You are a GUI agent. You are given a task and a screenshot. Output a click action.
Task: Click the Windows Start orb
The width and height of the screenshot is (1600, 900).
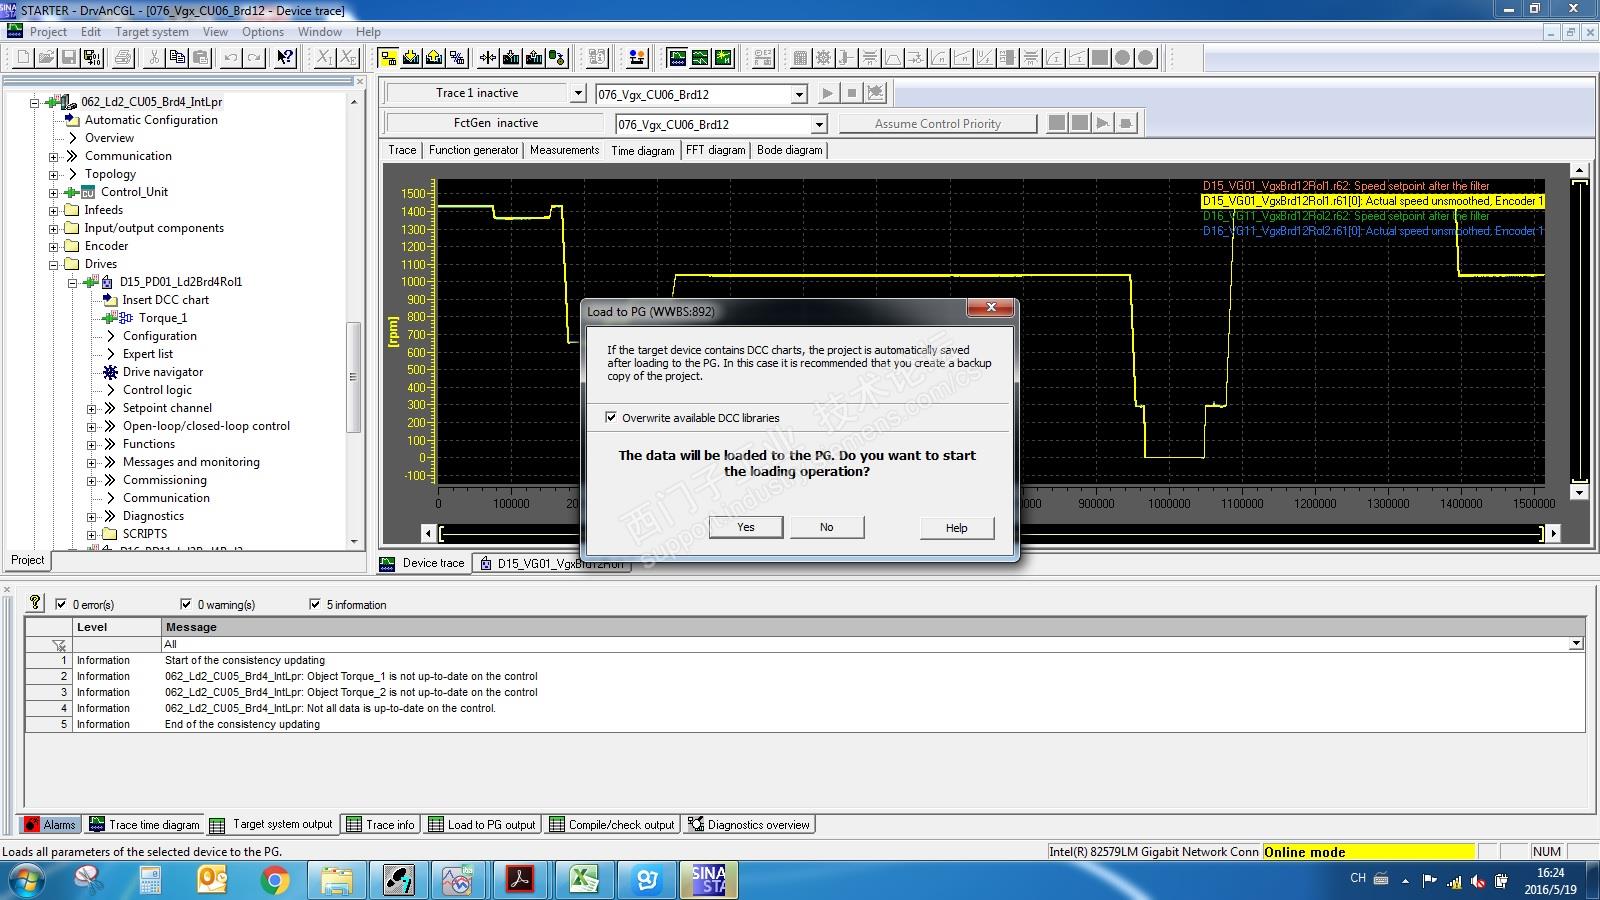[26, 880]
